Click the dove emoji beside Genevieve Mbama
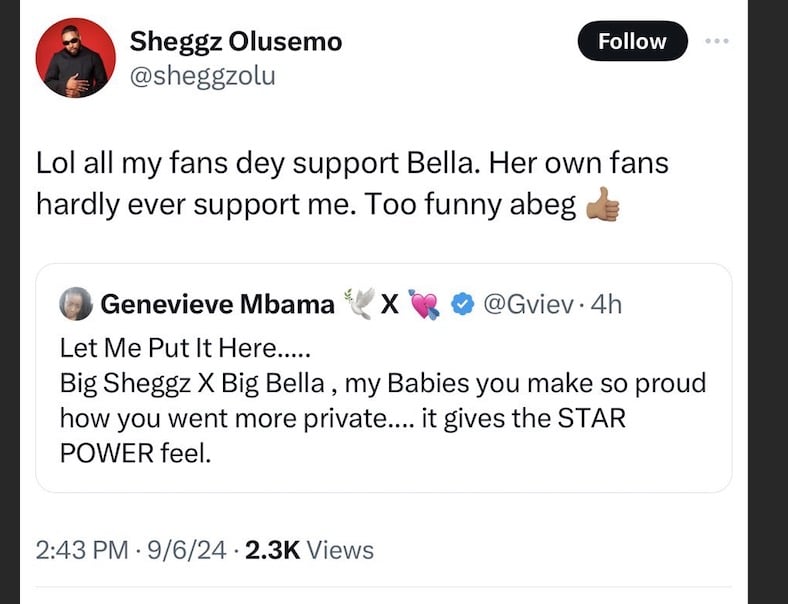 tap(357, 304)
